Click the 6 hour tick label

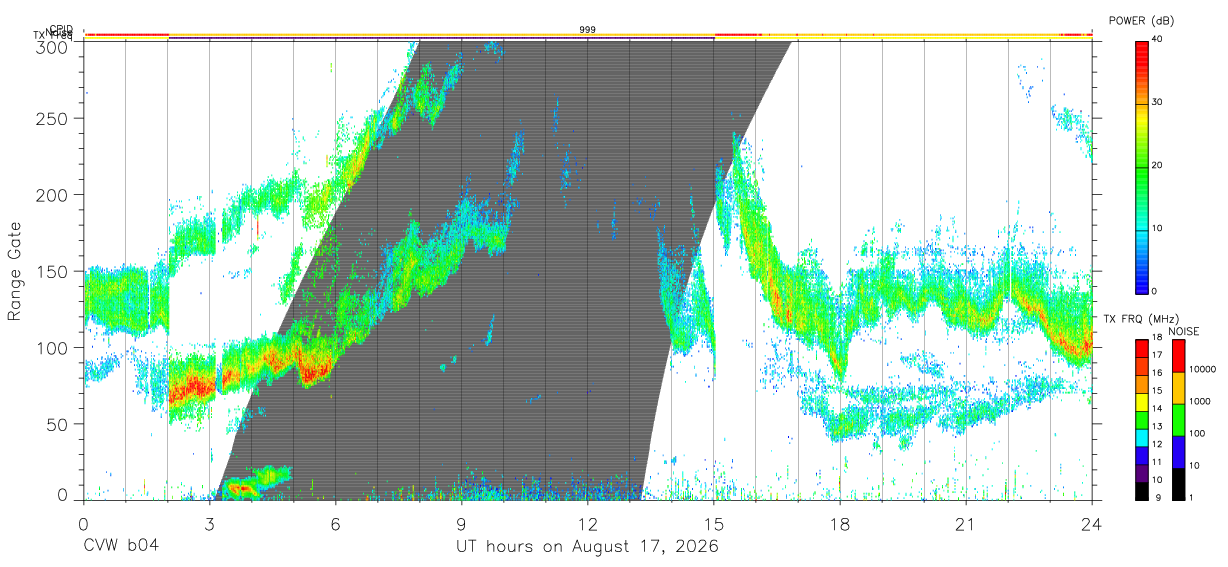coord(336,524)
